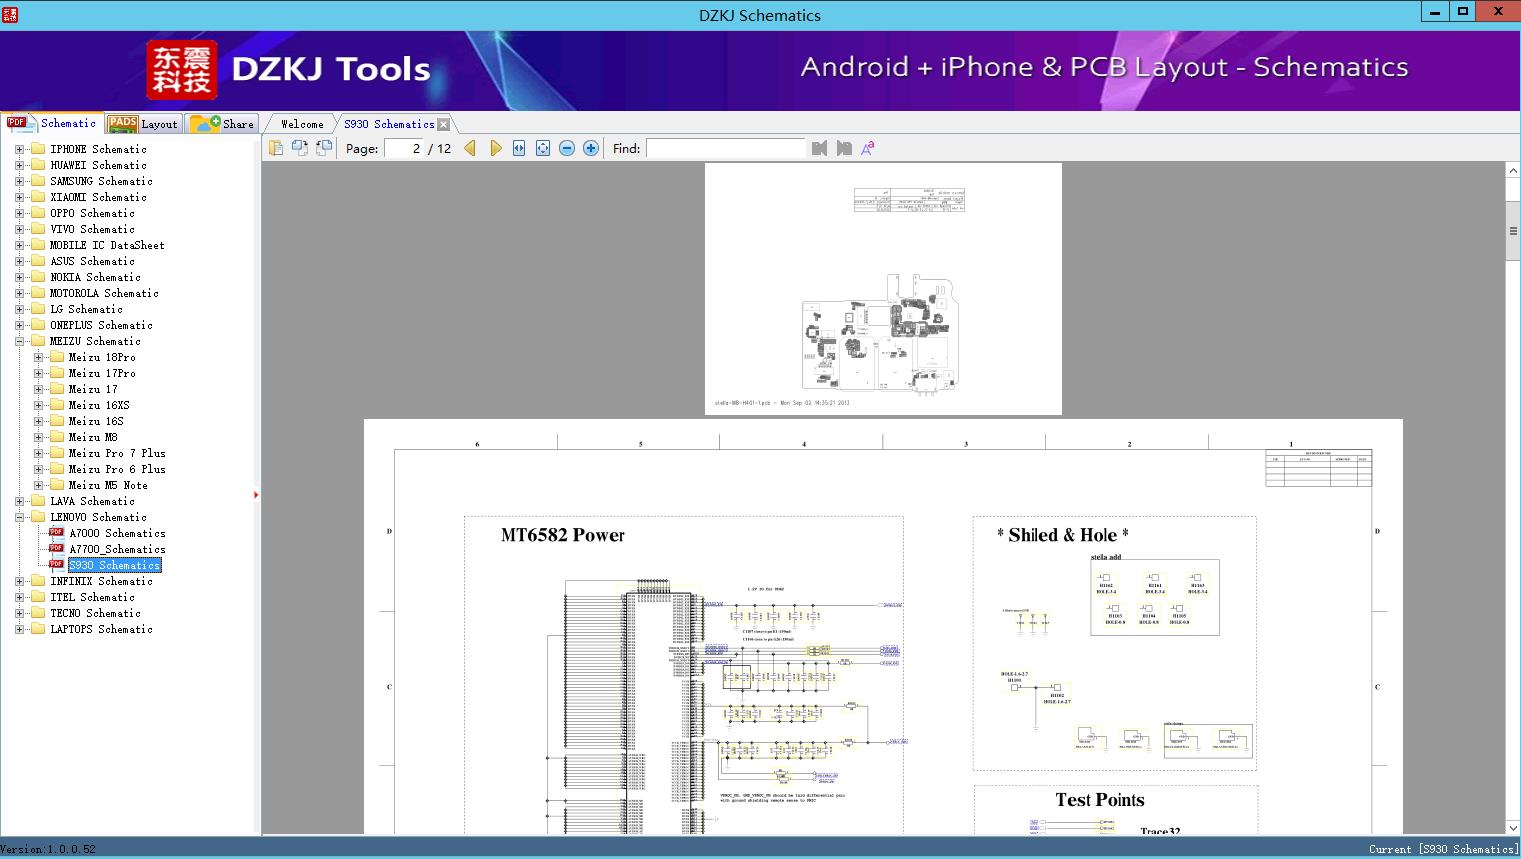Select Meizu Pro 7 Plus folder

116,453
